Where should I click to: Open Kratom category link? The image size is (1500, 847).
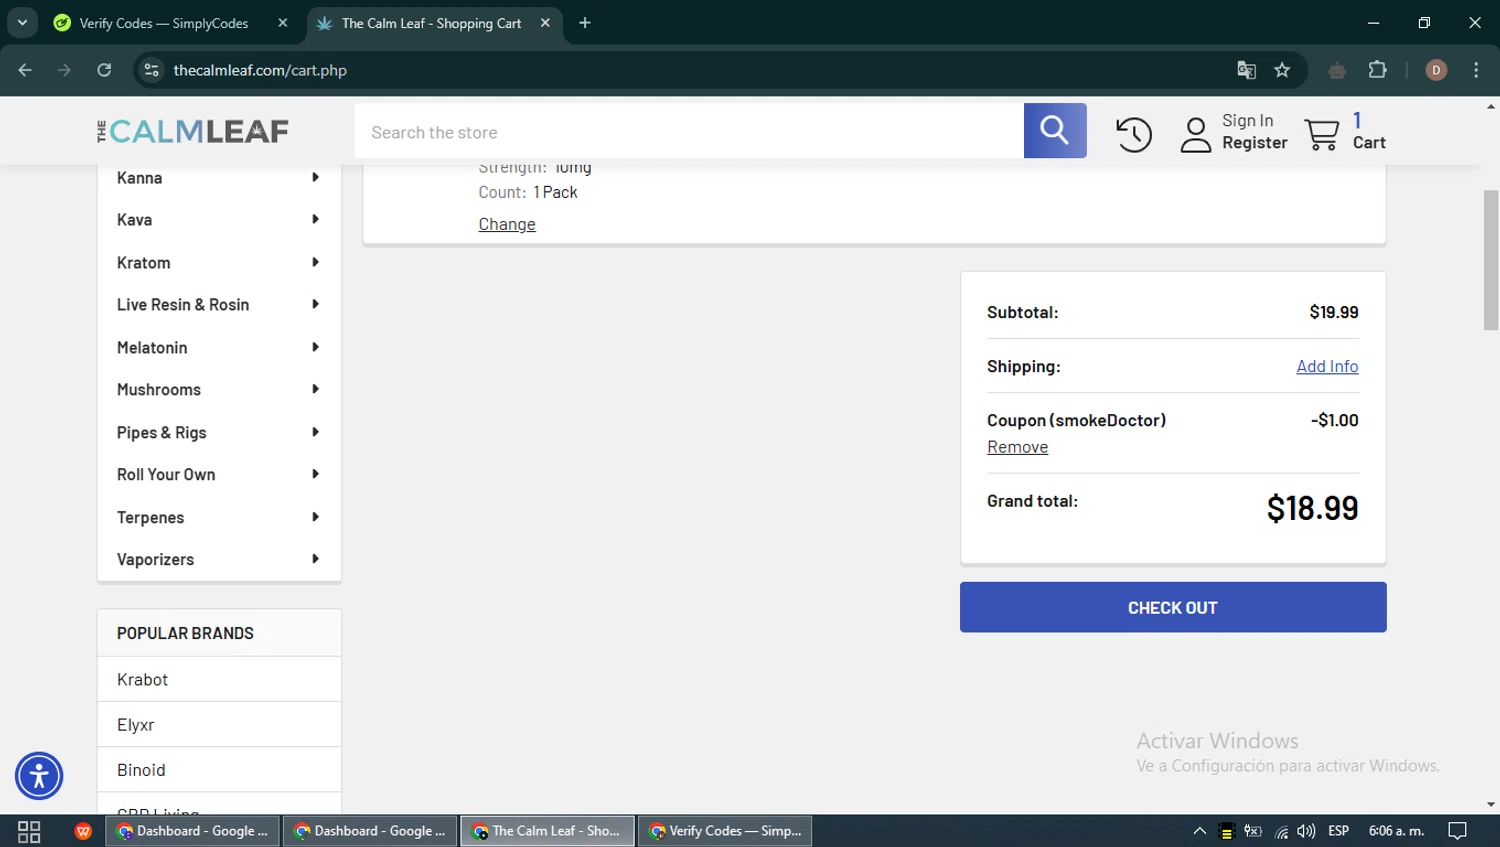[x=143, y=263]
